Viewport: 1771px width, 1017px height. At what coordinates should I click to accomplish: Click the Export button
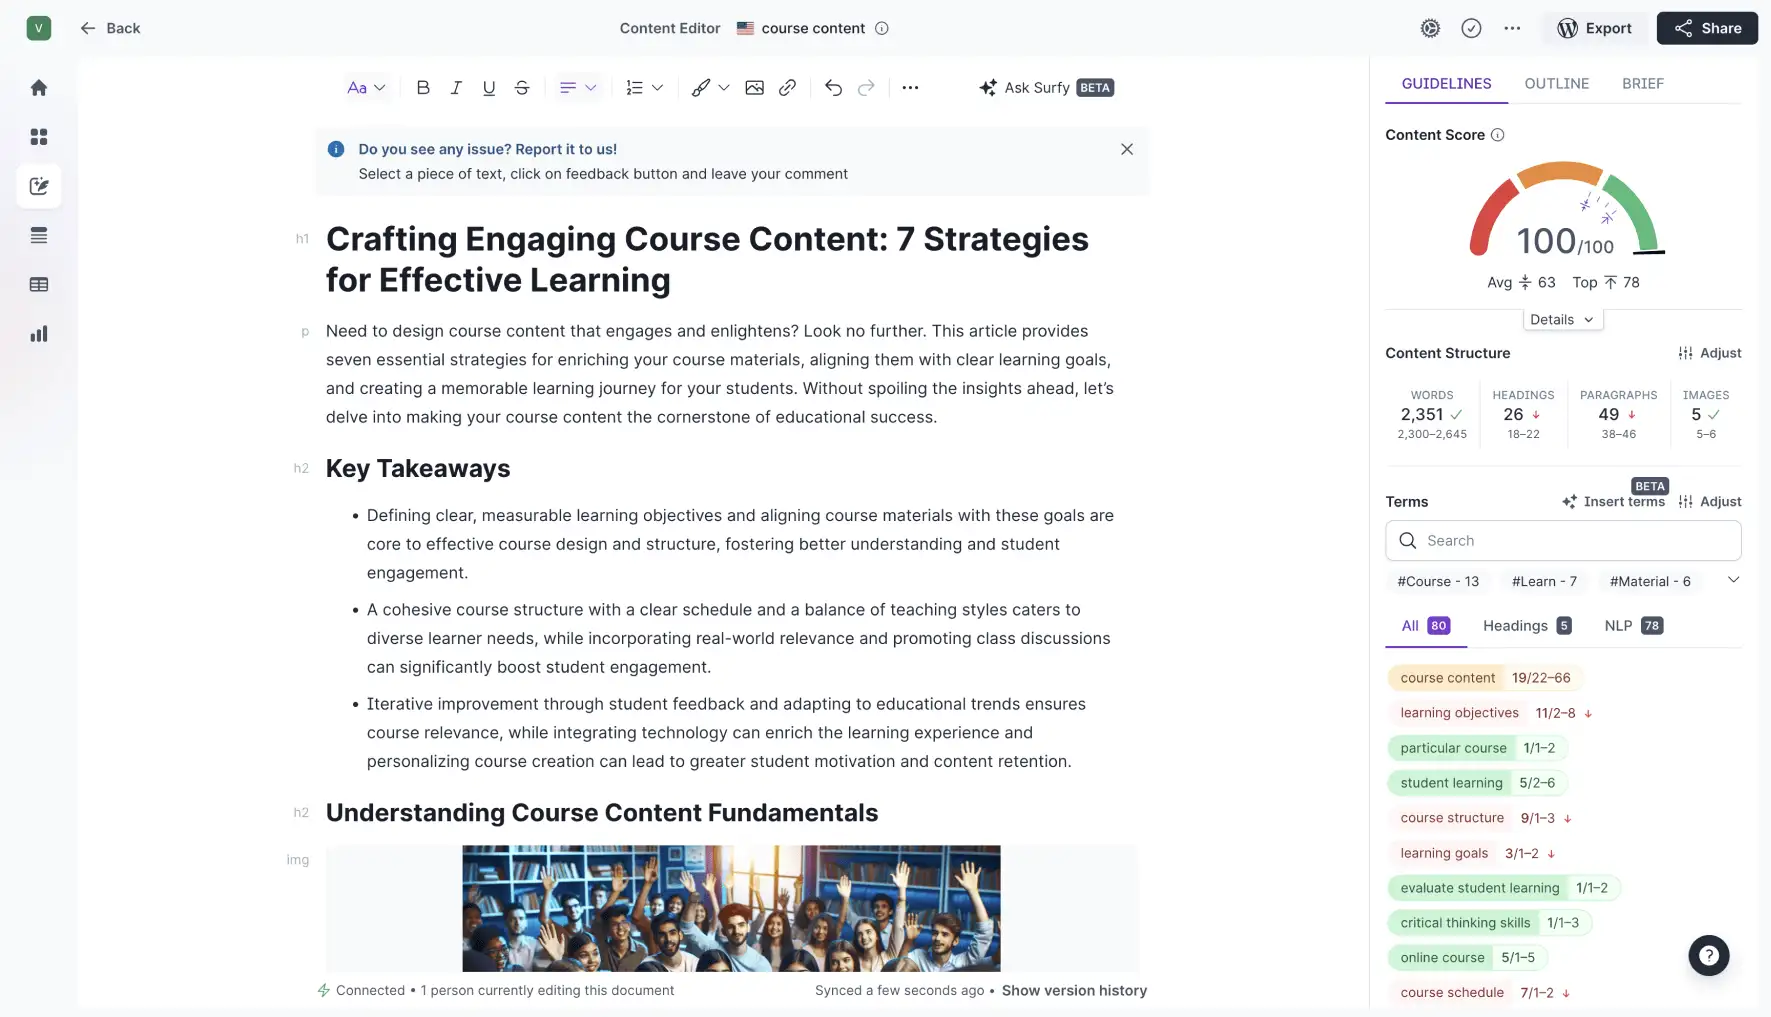pos(1596,28)
